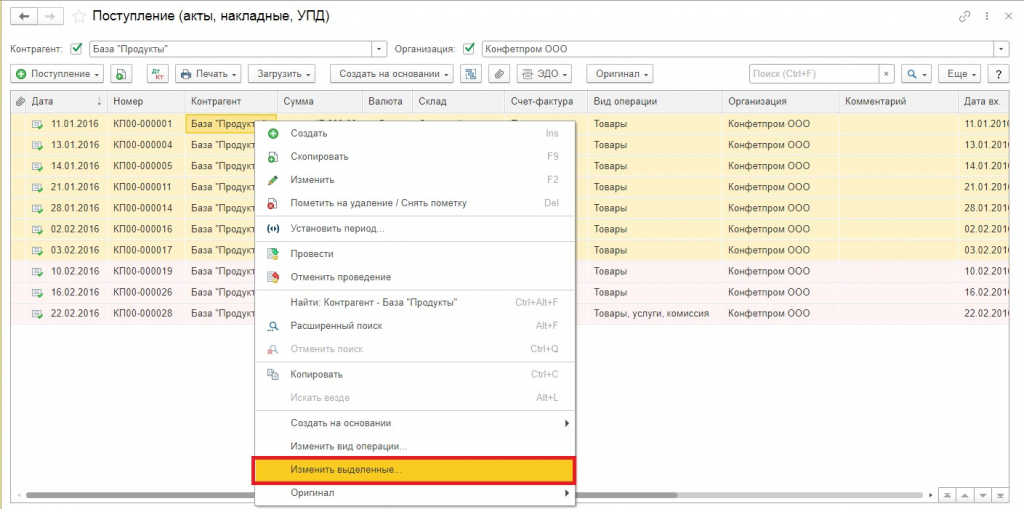1024x509 pixels.
Task: Show Дт/Кт postings icon
Action: (x=157, y=74)
